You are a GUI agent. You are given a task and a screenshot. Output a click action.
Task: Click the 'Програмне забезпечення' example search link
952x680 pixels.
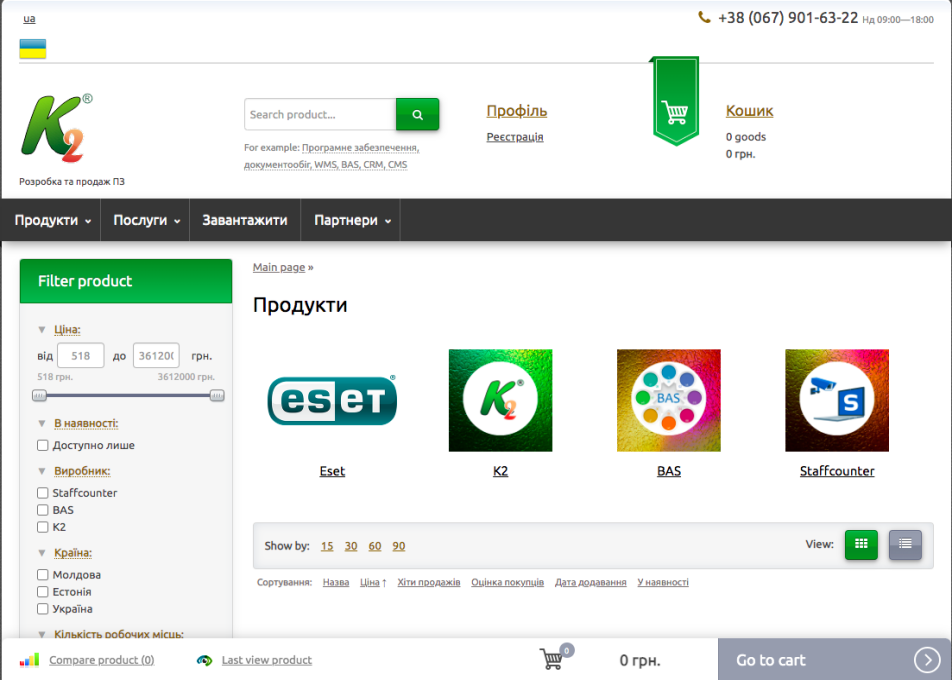[x=359, y=148]
